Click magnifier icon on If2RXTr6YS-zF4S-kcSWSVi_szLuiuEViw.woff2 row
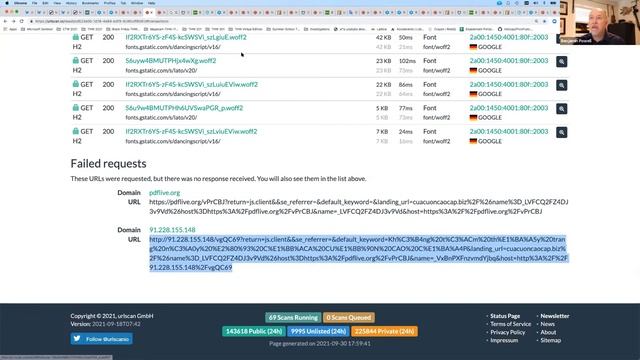The image size is (640, 360). [562, 85]
